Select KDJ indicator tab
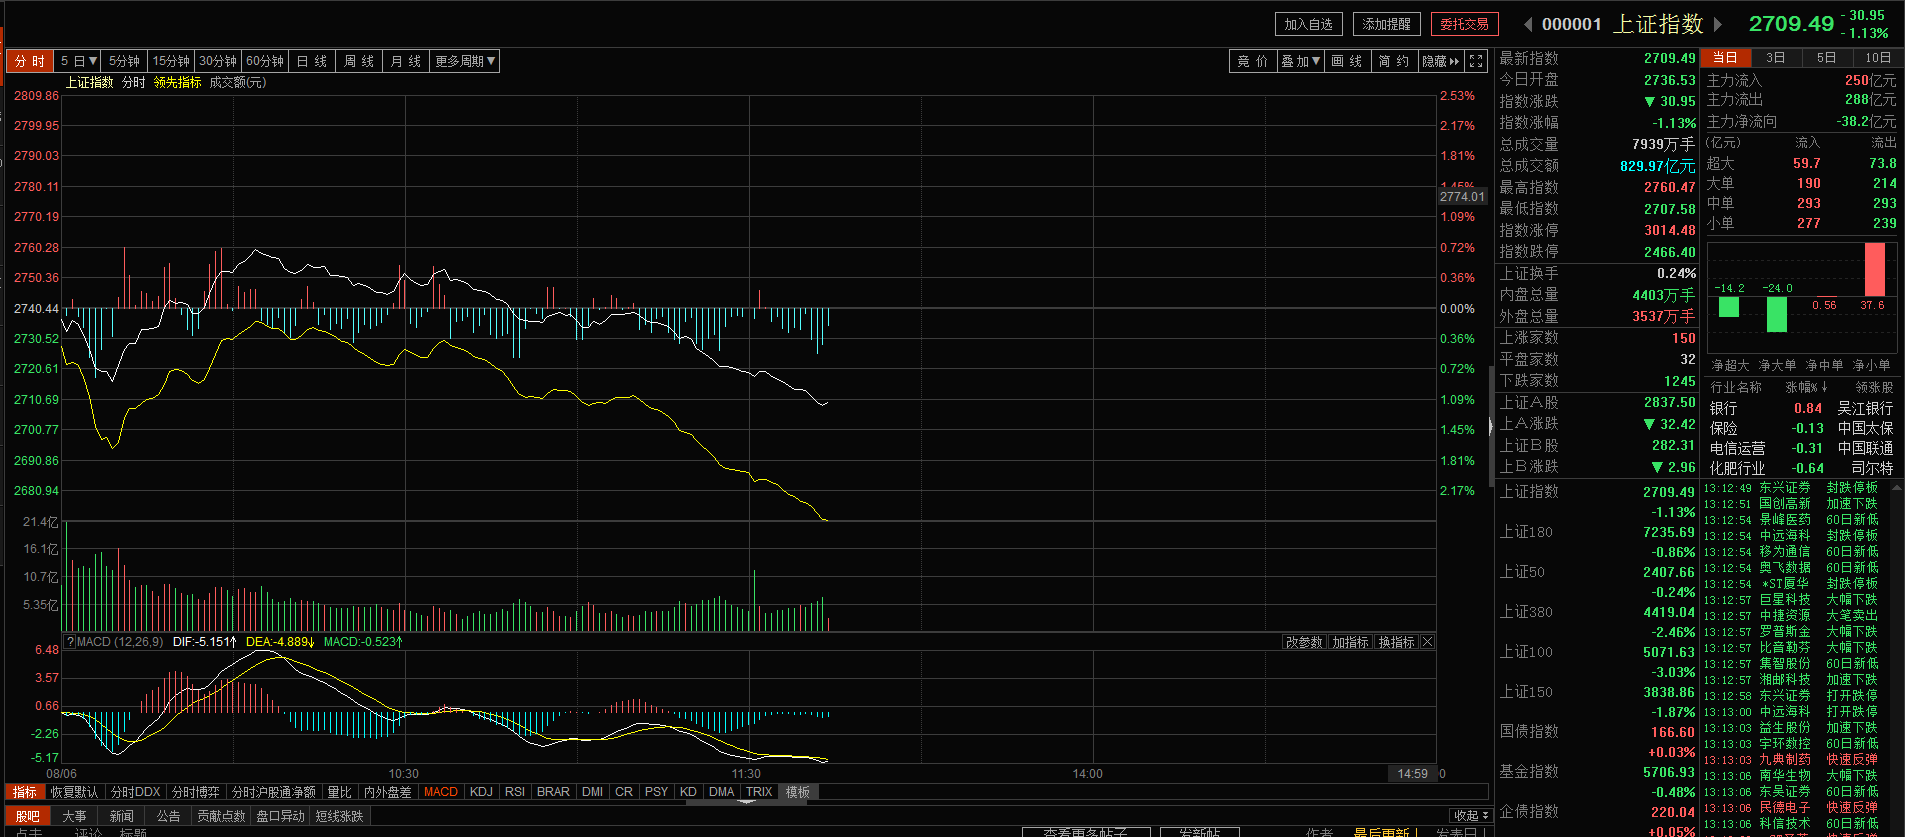 pyautogui.click(x=481, y=792)
